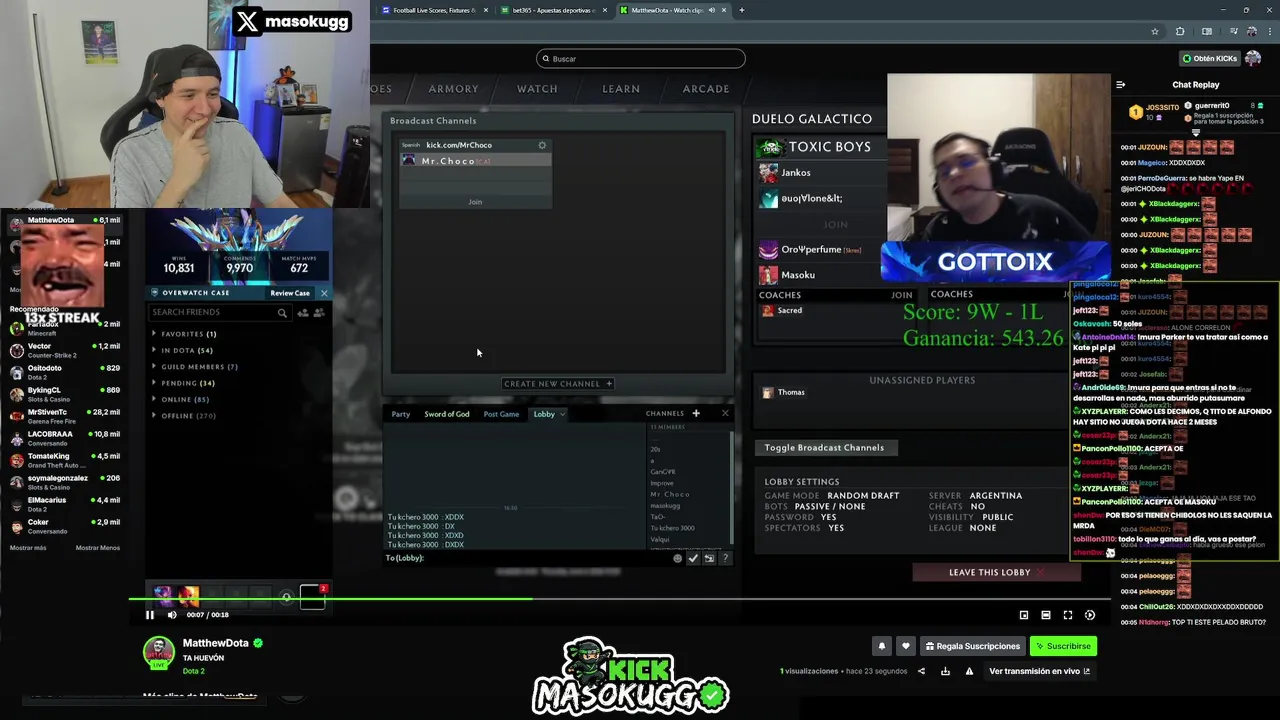This screenshot has height=720, width=1280.
Task: Open the Learn menu in Dota
Action: (621, 89)
